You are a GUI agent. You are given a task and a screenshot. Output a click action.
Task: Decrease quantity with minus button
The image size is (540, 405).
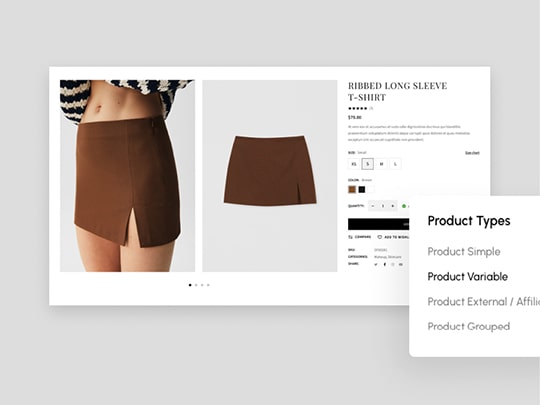click(x=373, y=206)
